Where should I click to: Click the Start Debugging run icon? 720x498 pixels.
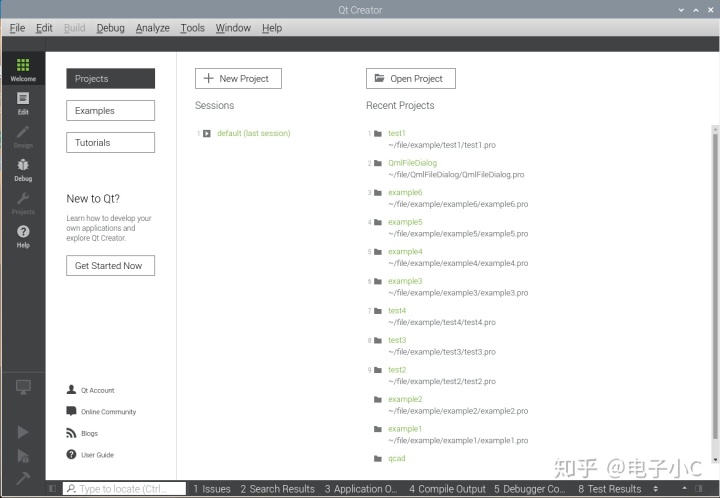[23, 456]
